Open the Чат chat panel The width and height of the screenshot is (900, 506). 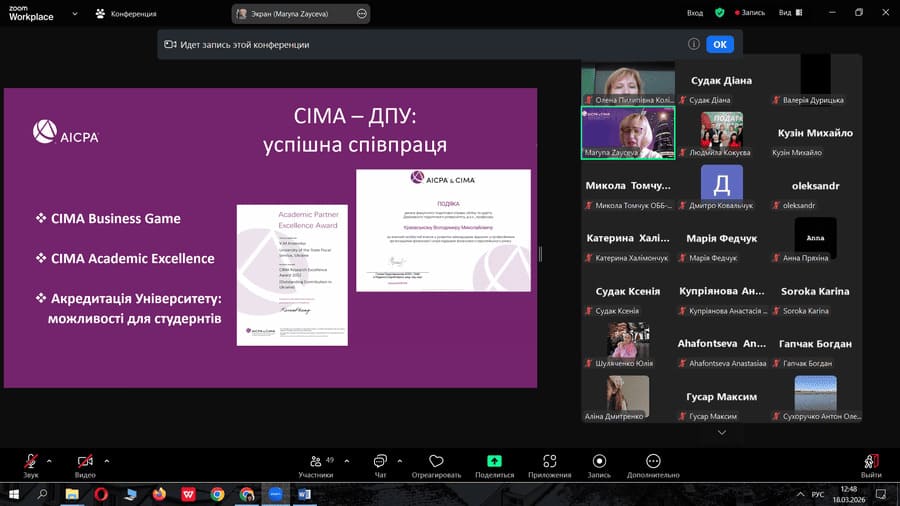[380, 466]
